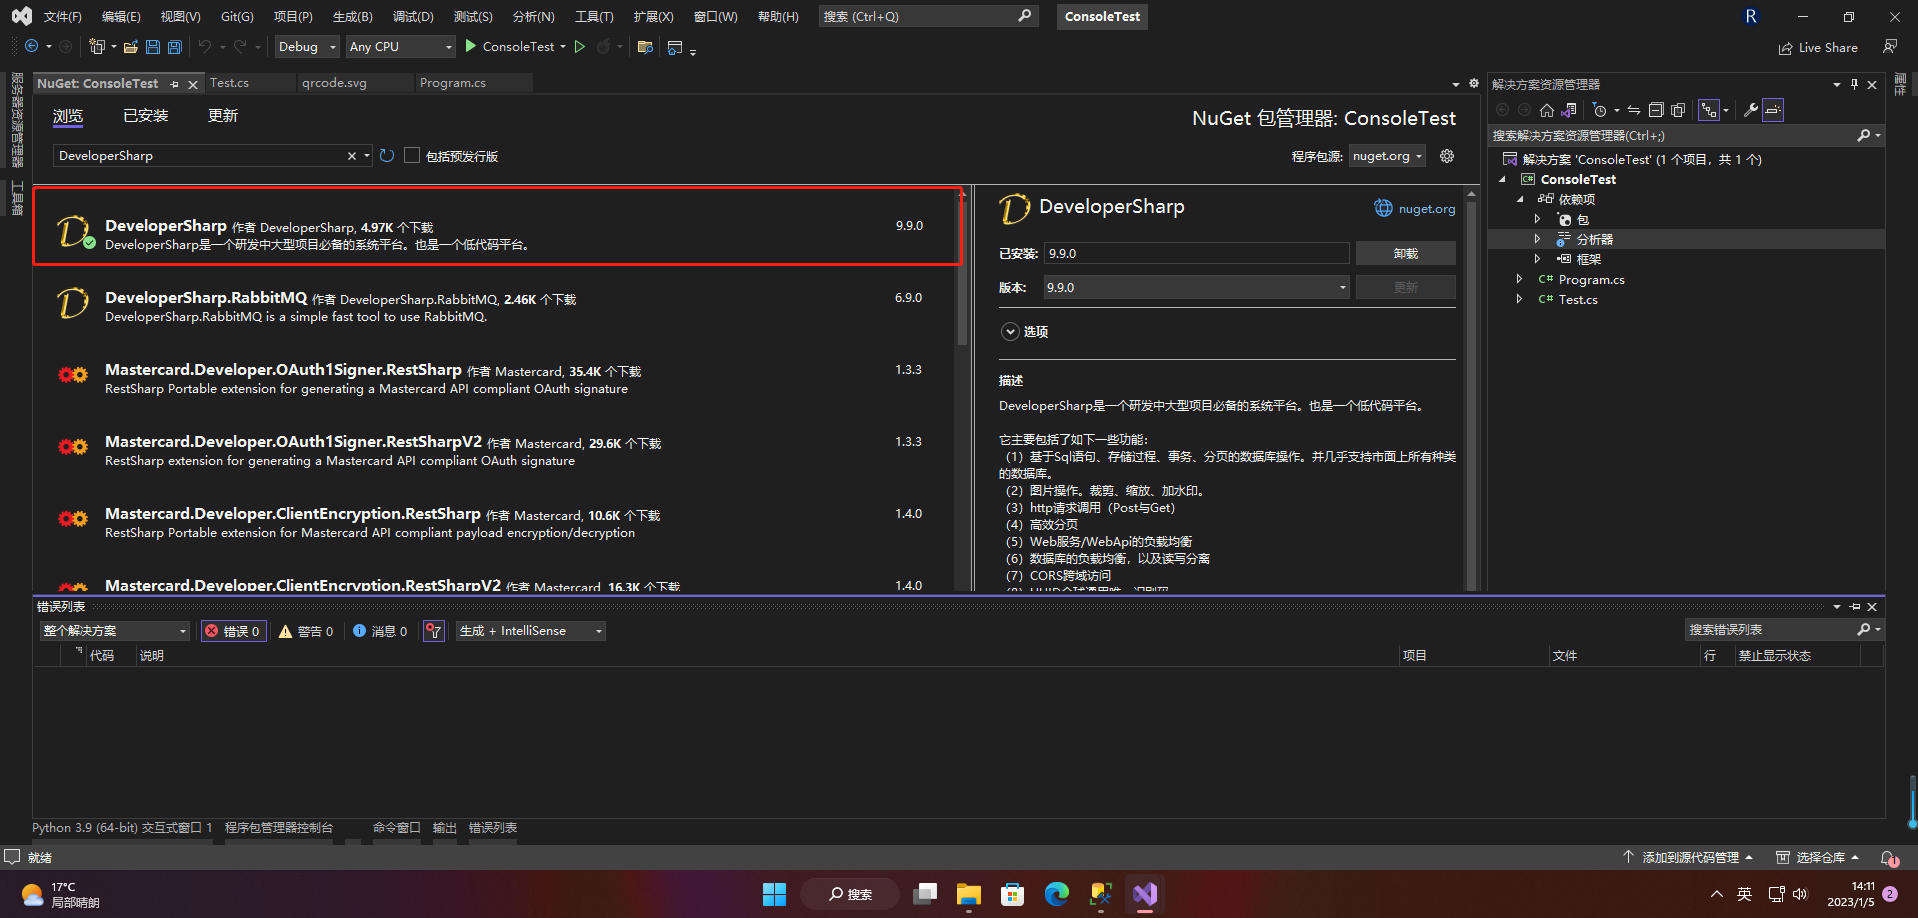Open Debug configuration dropdown
Screen dimensions: 1918x918
click(307, 46)
